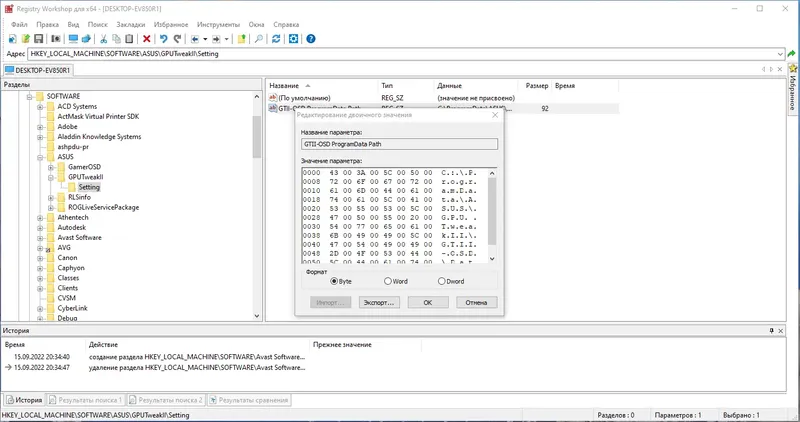Click the Тип column header
This screenshot has height=422, width=800.
pos(405,86)
